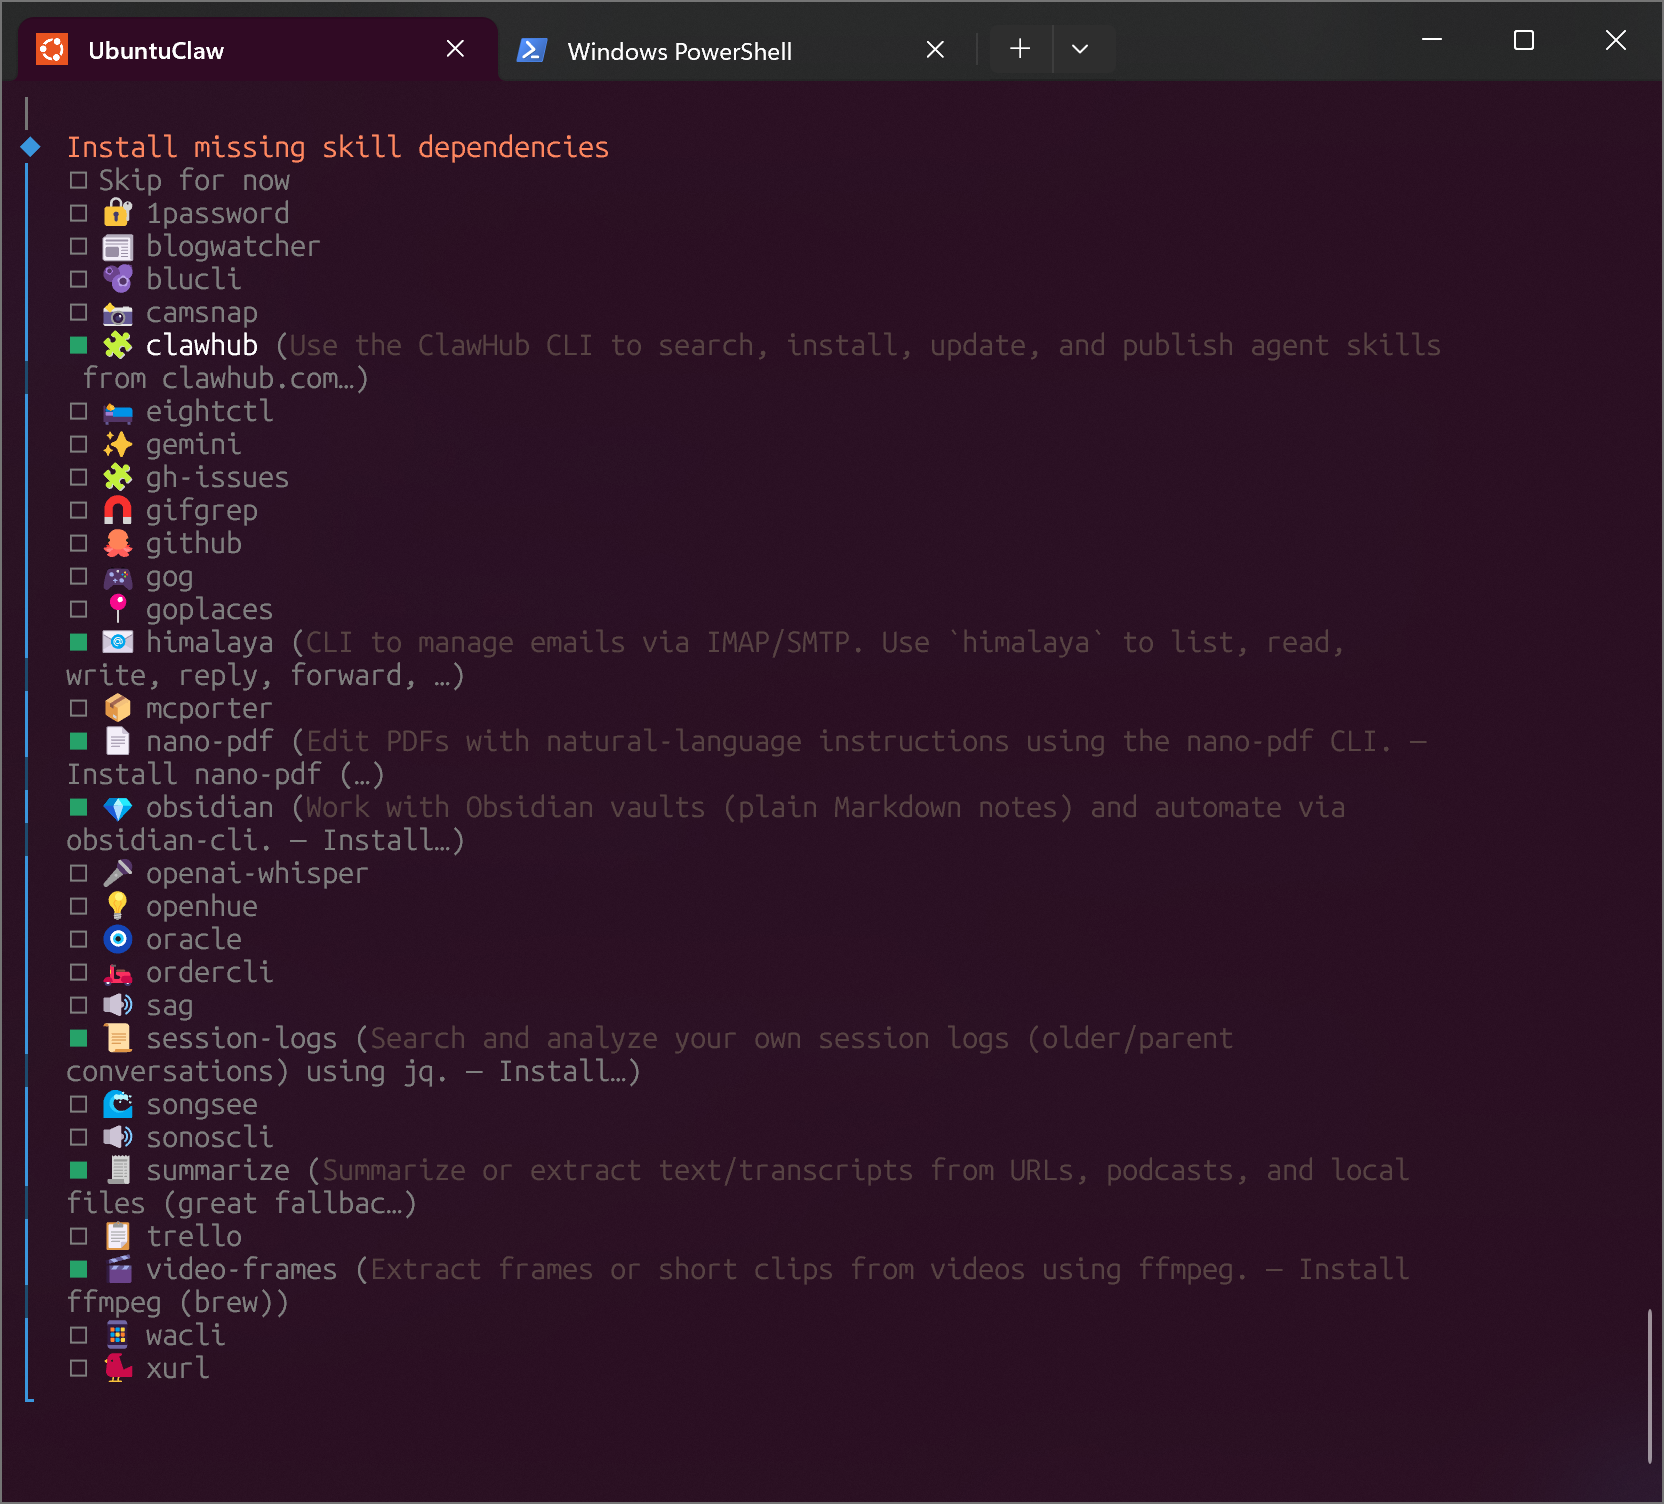Click the trello clipboard icon
Viewport: 1664px width, 1504px height.
[x=118, y=1236]
